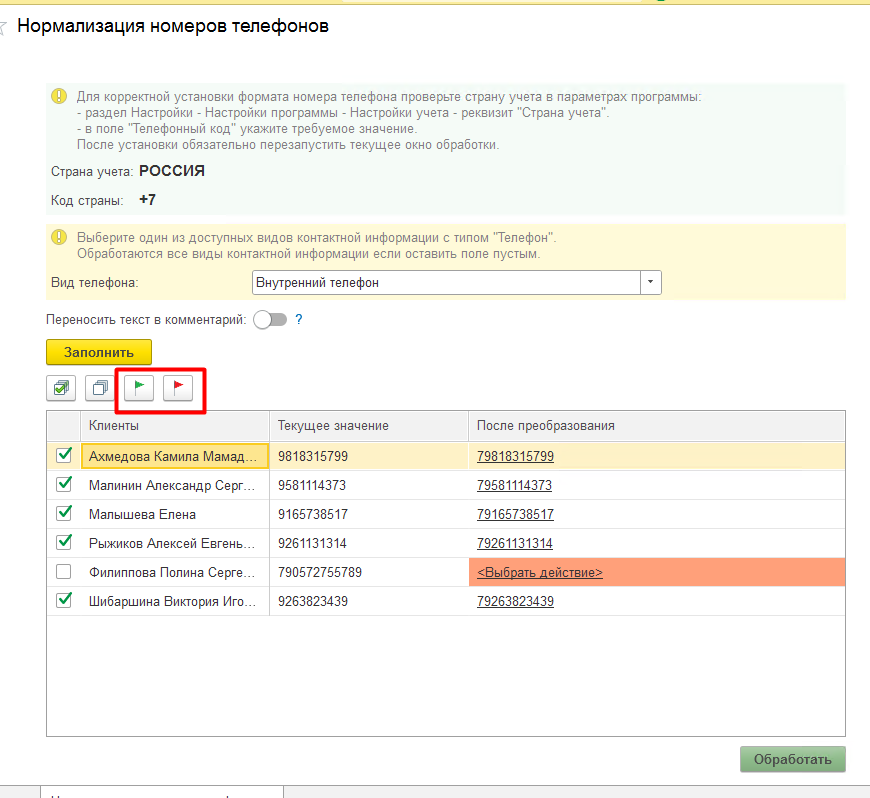
Task: Click the 'Внутренний телефон' input field
Action: tap(446, 283)
